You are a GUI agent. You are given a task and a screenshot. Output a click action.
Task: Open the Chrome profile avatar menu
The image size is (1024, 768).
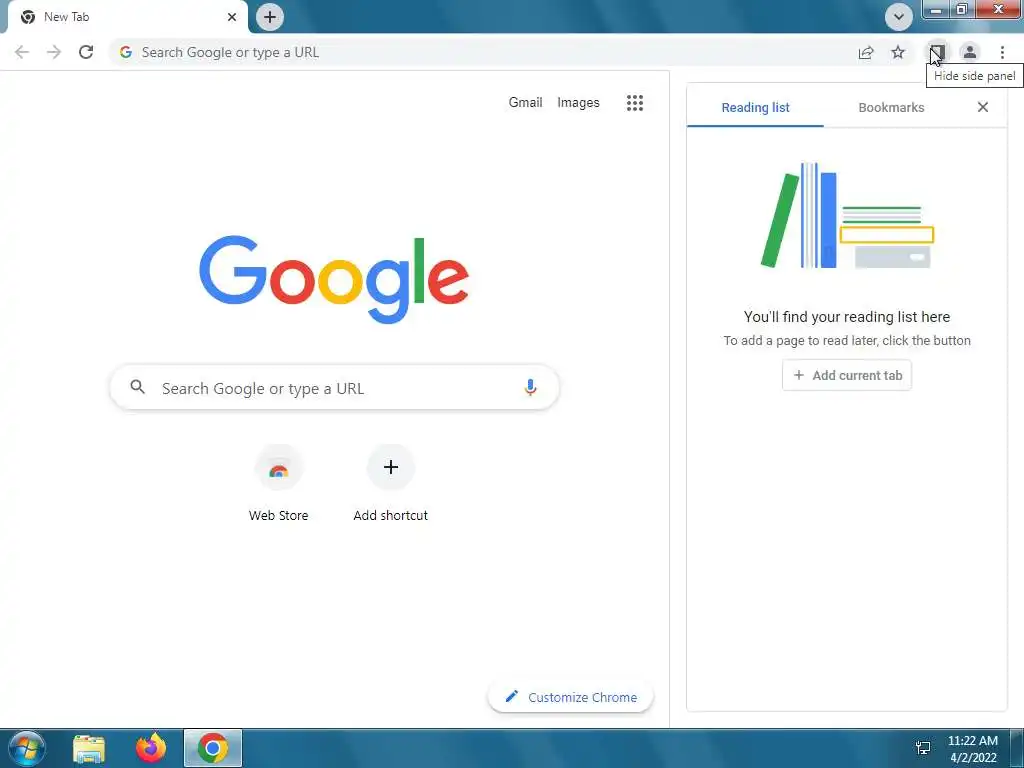(x=970, y=52)
